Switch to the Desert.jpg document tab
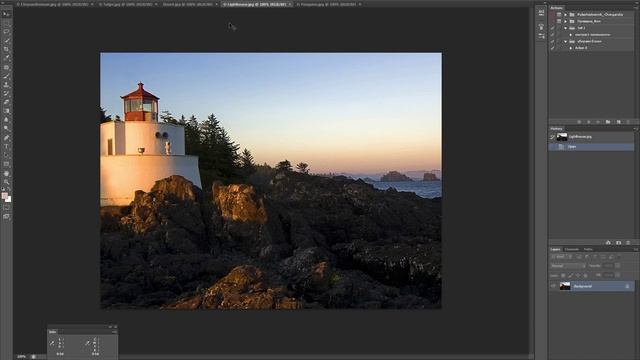 tap(190, 4)
